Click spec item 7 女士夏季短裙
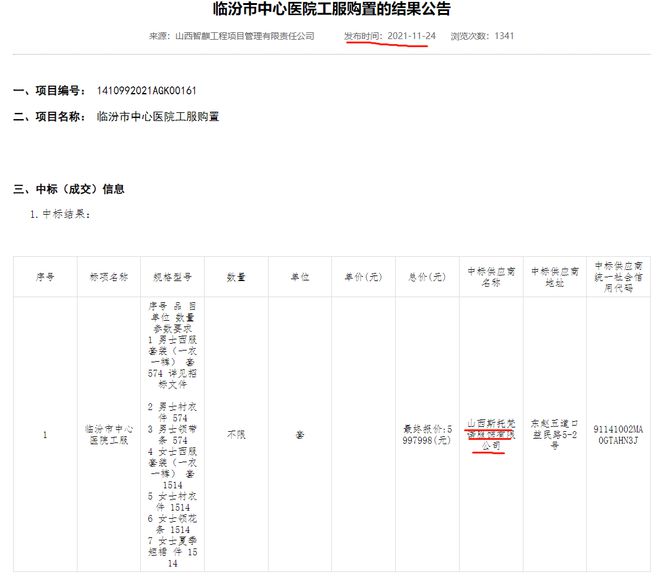Viewport: 660px width, 577px height. pyautogui.click(x=172, y=552)
